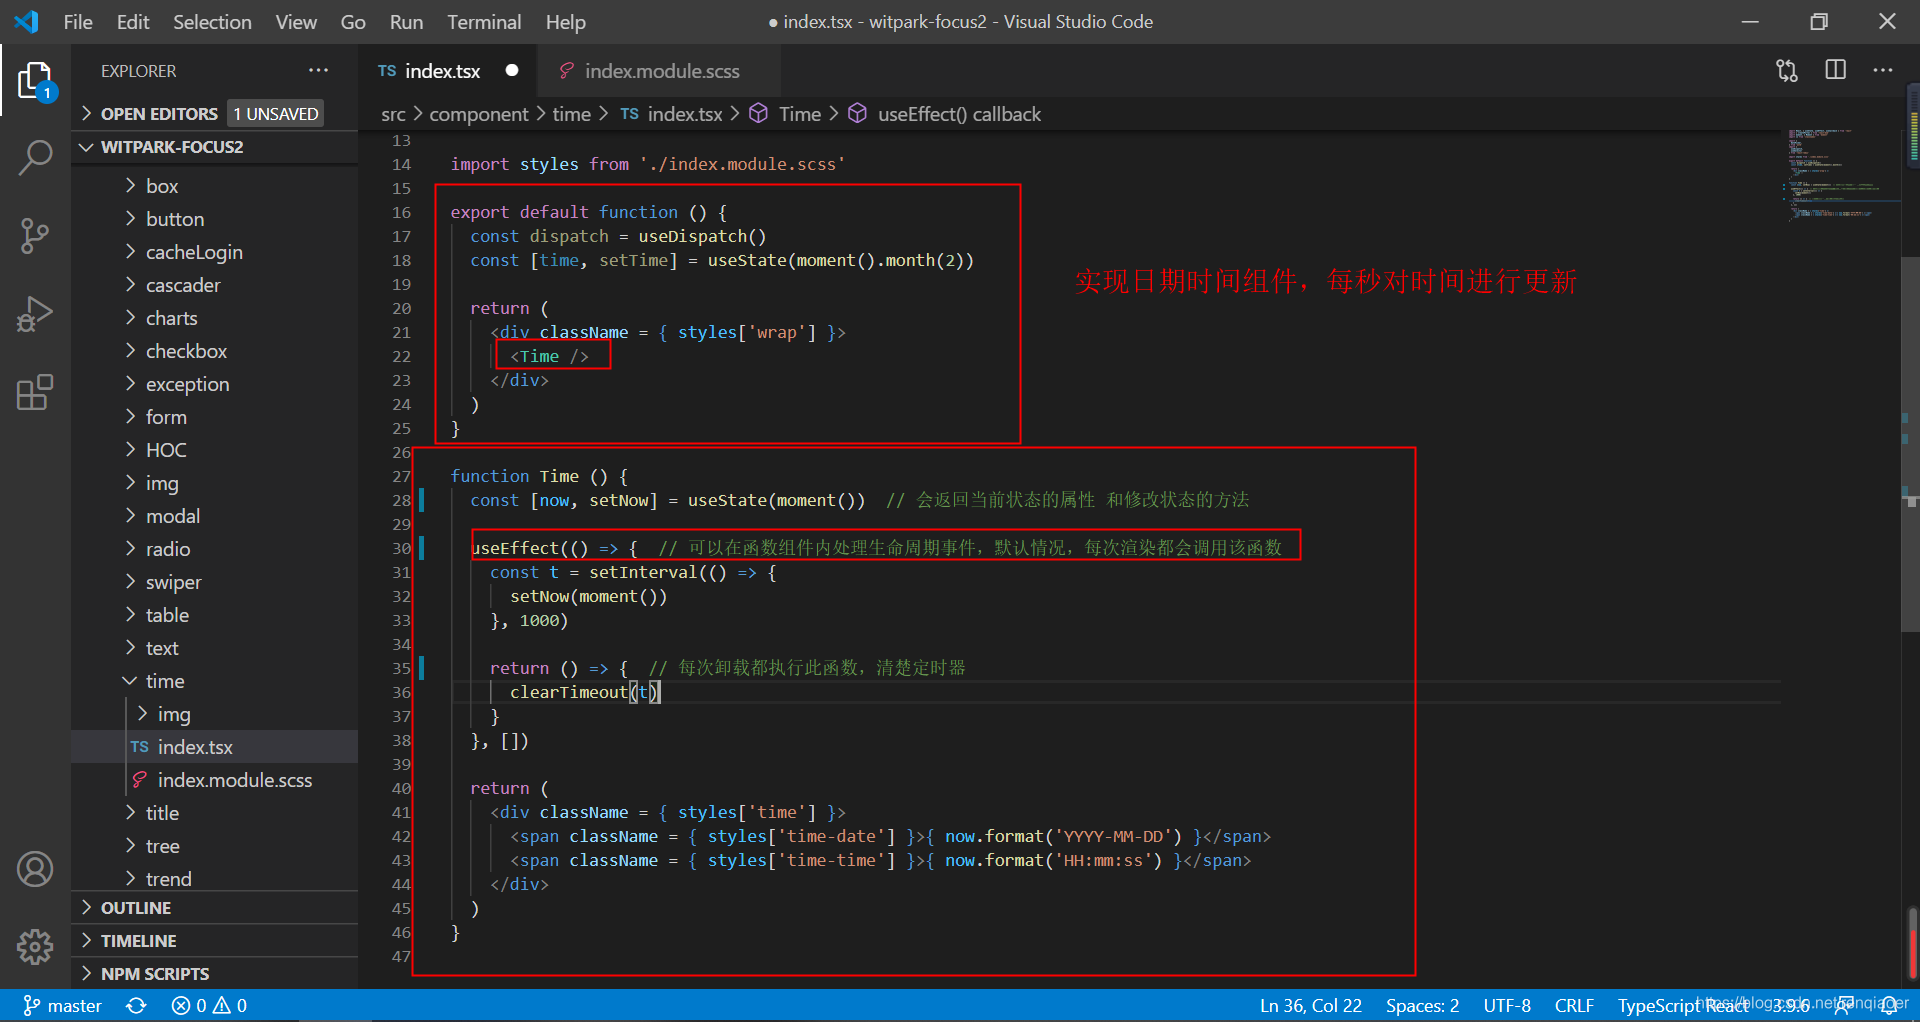Viewport: 1920px width, 1022px height.
Task: Change line ending via CRLF
Action: click(1574, 1005)
